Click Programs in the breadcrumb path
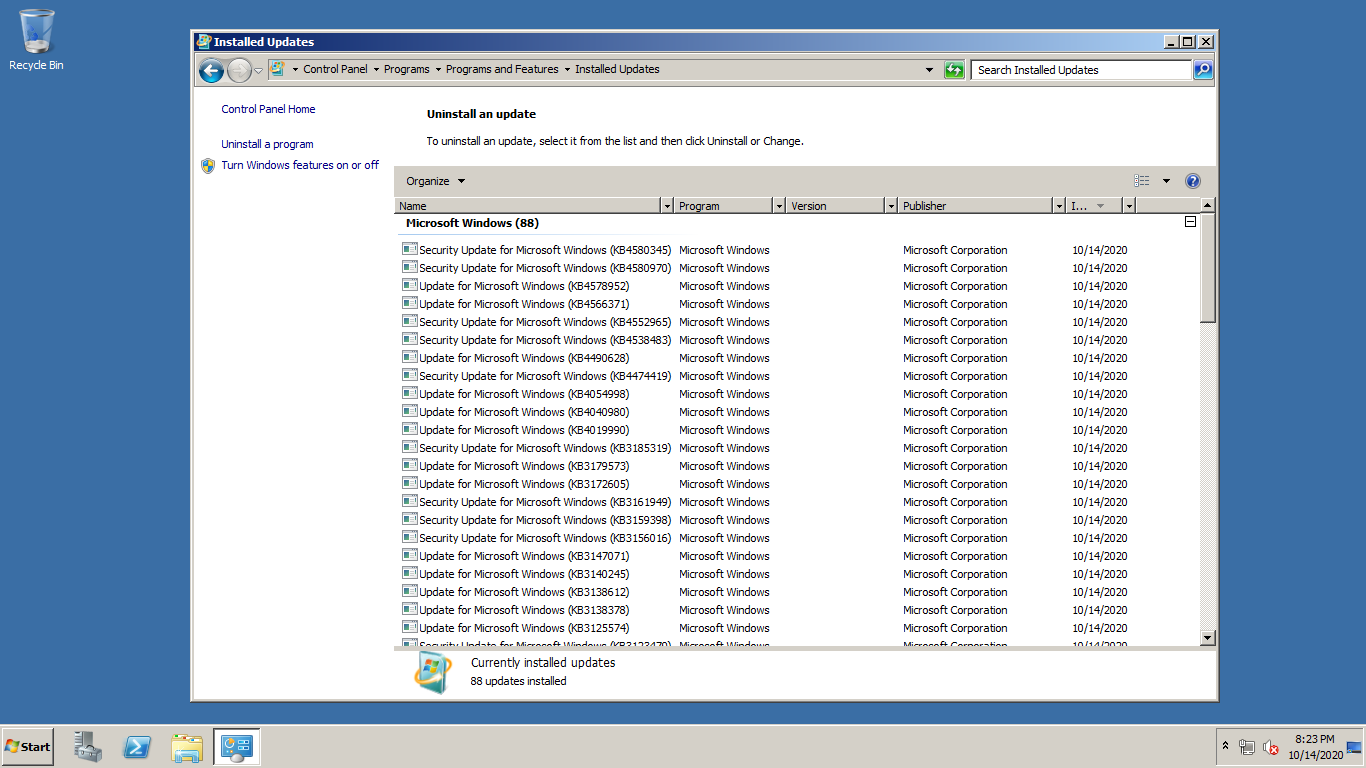This screenshot has height=768, width=1366. tap(406, 69)
